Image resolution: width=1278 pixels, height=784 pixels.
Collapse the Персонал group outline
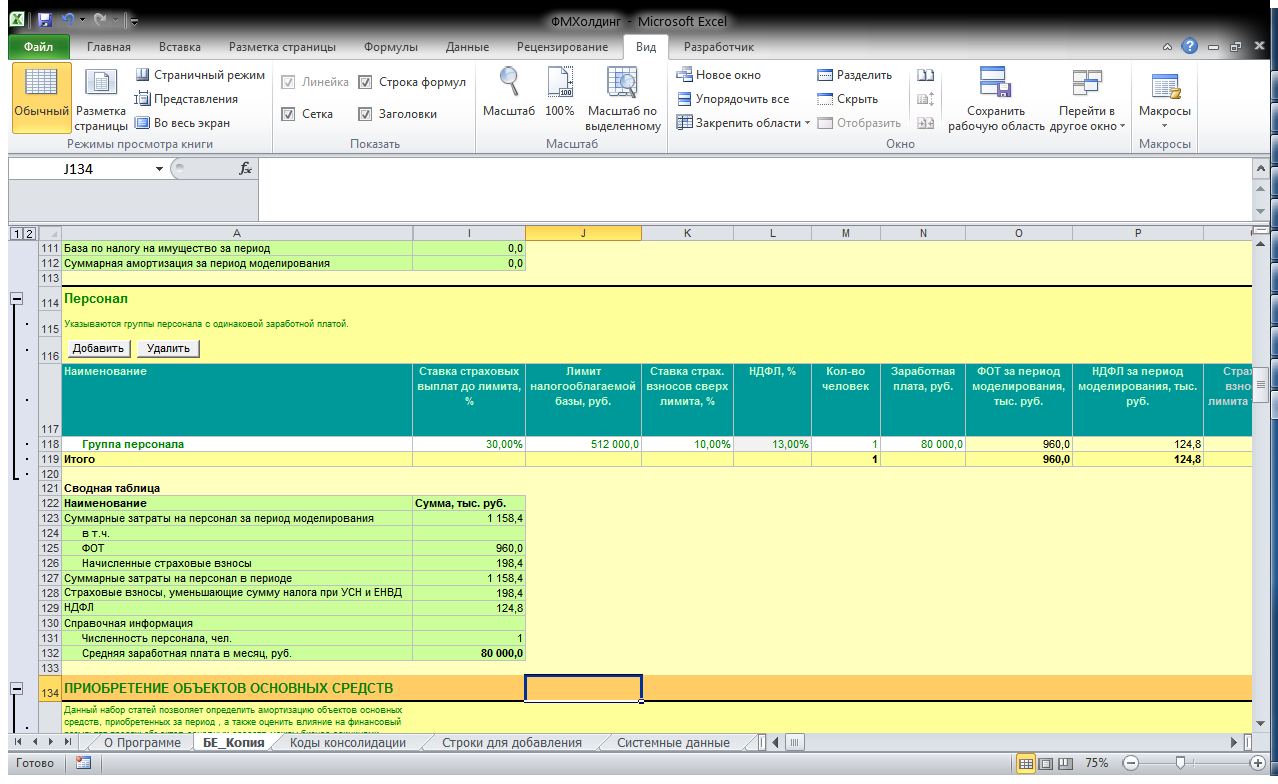pos(16,299)
